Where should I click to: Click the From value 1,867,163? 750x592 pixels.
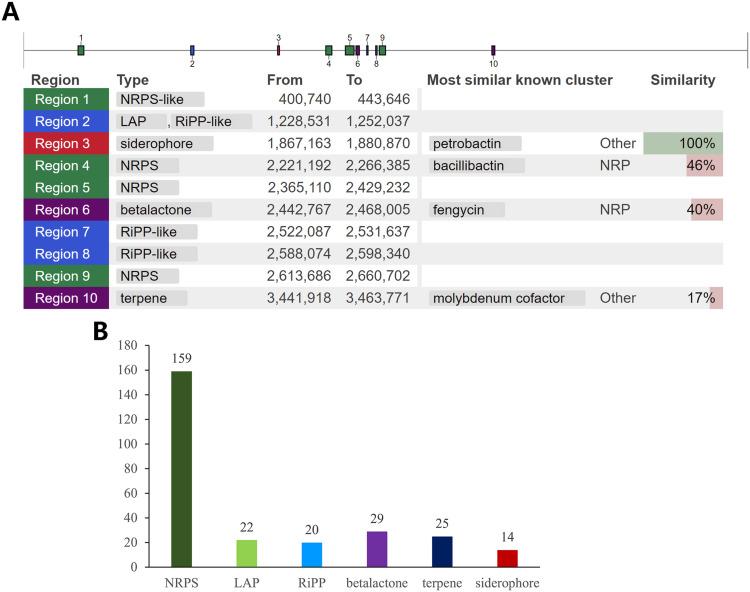point(299,143)
